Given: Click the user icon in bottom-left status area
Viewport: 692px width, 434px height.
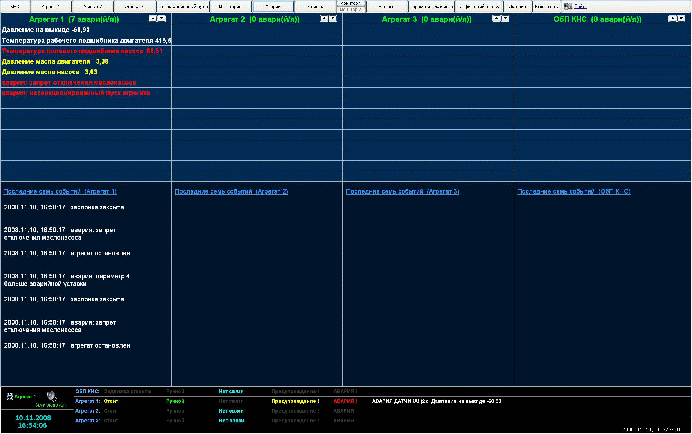Looking at the screenshot, I should (x=10, y=396).
